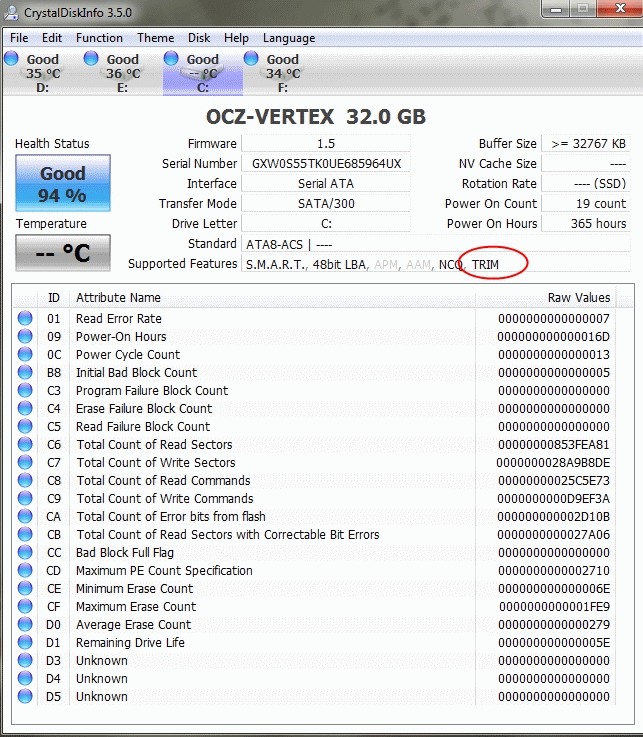The height and width of the screenshot is (737, 643).
Task: Click status icon for Read Error Rate
Action: 25,318
